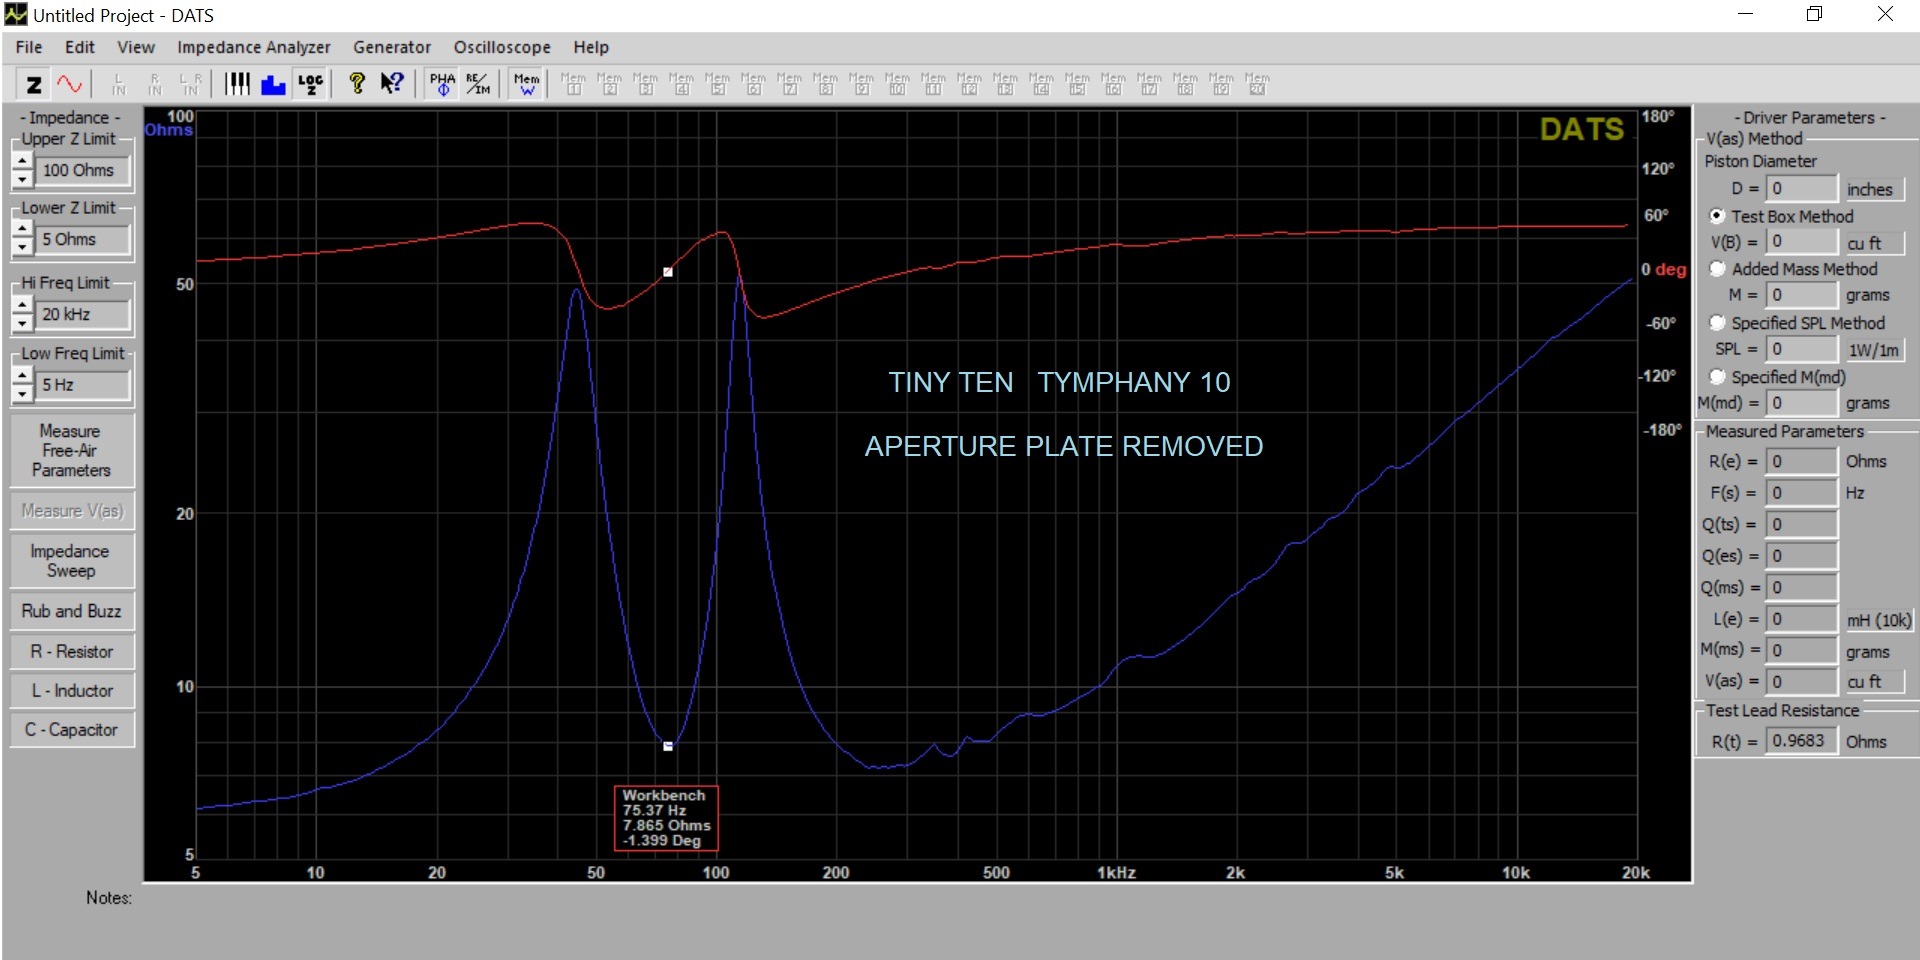Open the Oscilloscope menu
This screenshot has width=1920, height=960.
tap(502, 47)
